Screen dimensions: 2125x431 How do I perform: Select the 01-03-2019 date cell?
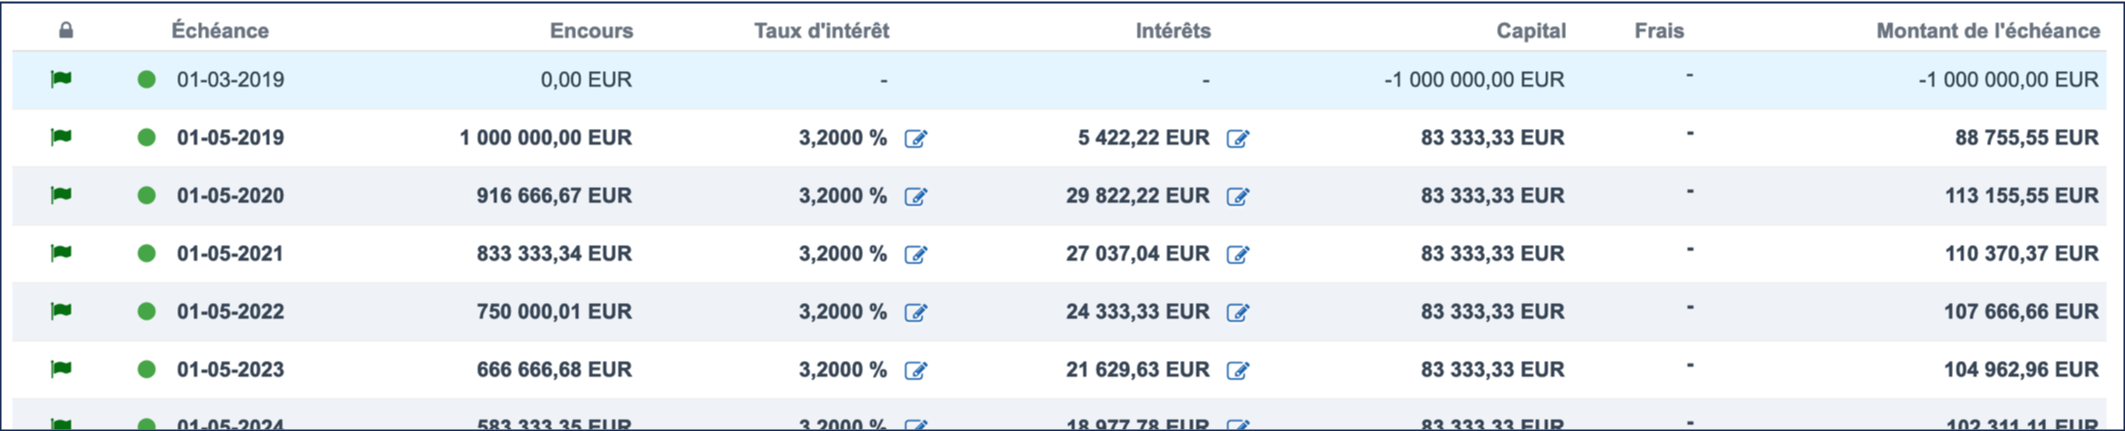[230, 80]
